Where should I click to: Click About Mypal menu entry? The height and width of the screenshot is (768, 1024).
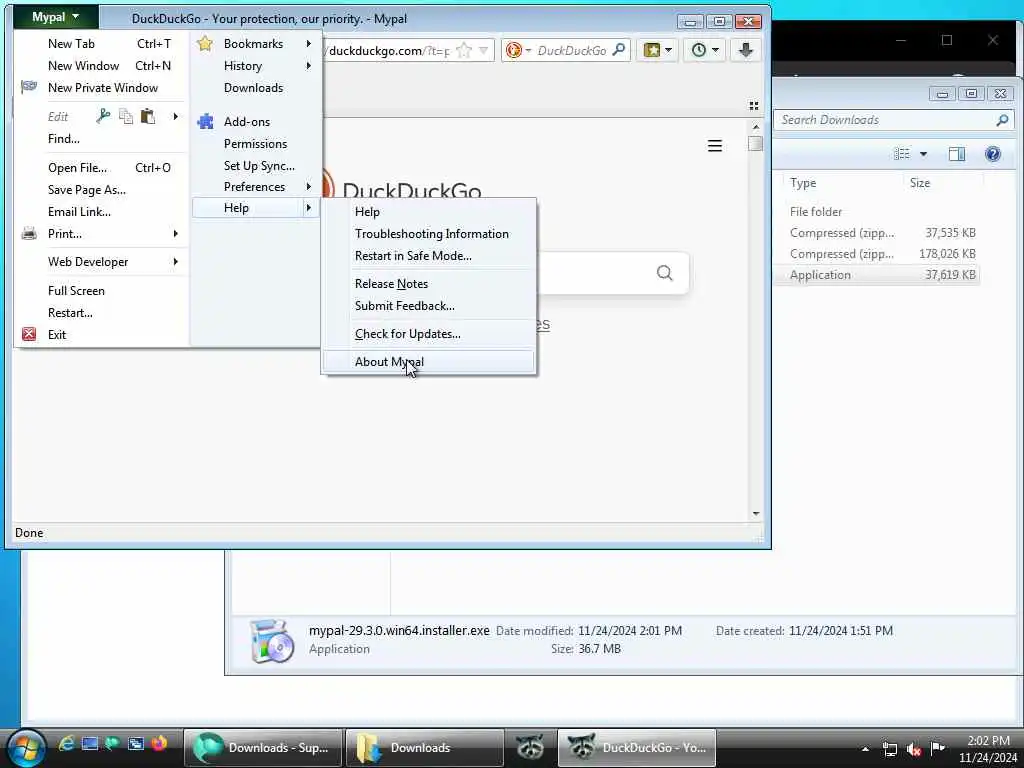pos(428,362)
